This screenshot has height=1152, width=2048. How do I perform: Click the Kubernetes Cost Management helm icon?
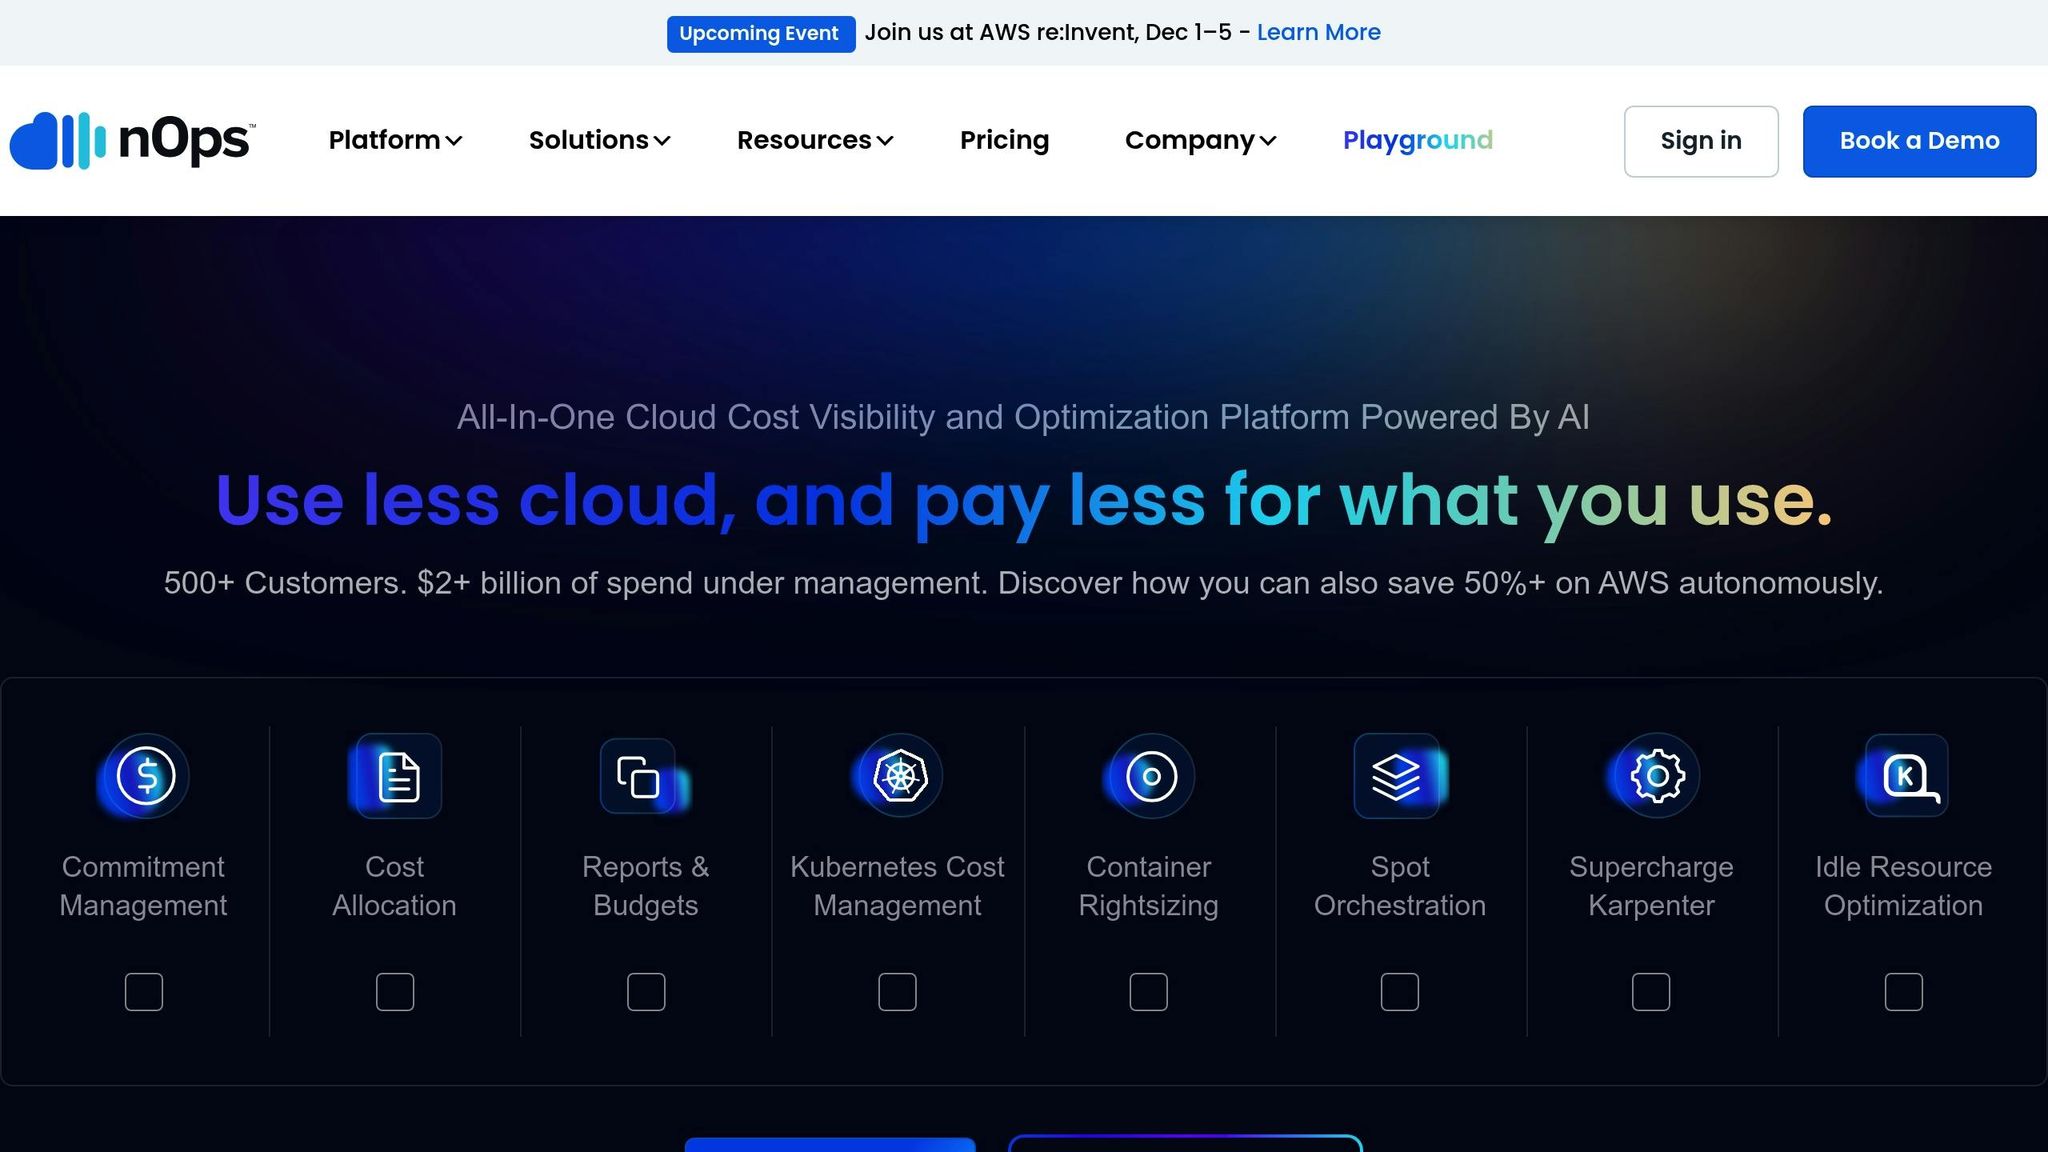[x=900, y=776]
